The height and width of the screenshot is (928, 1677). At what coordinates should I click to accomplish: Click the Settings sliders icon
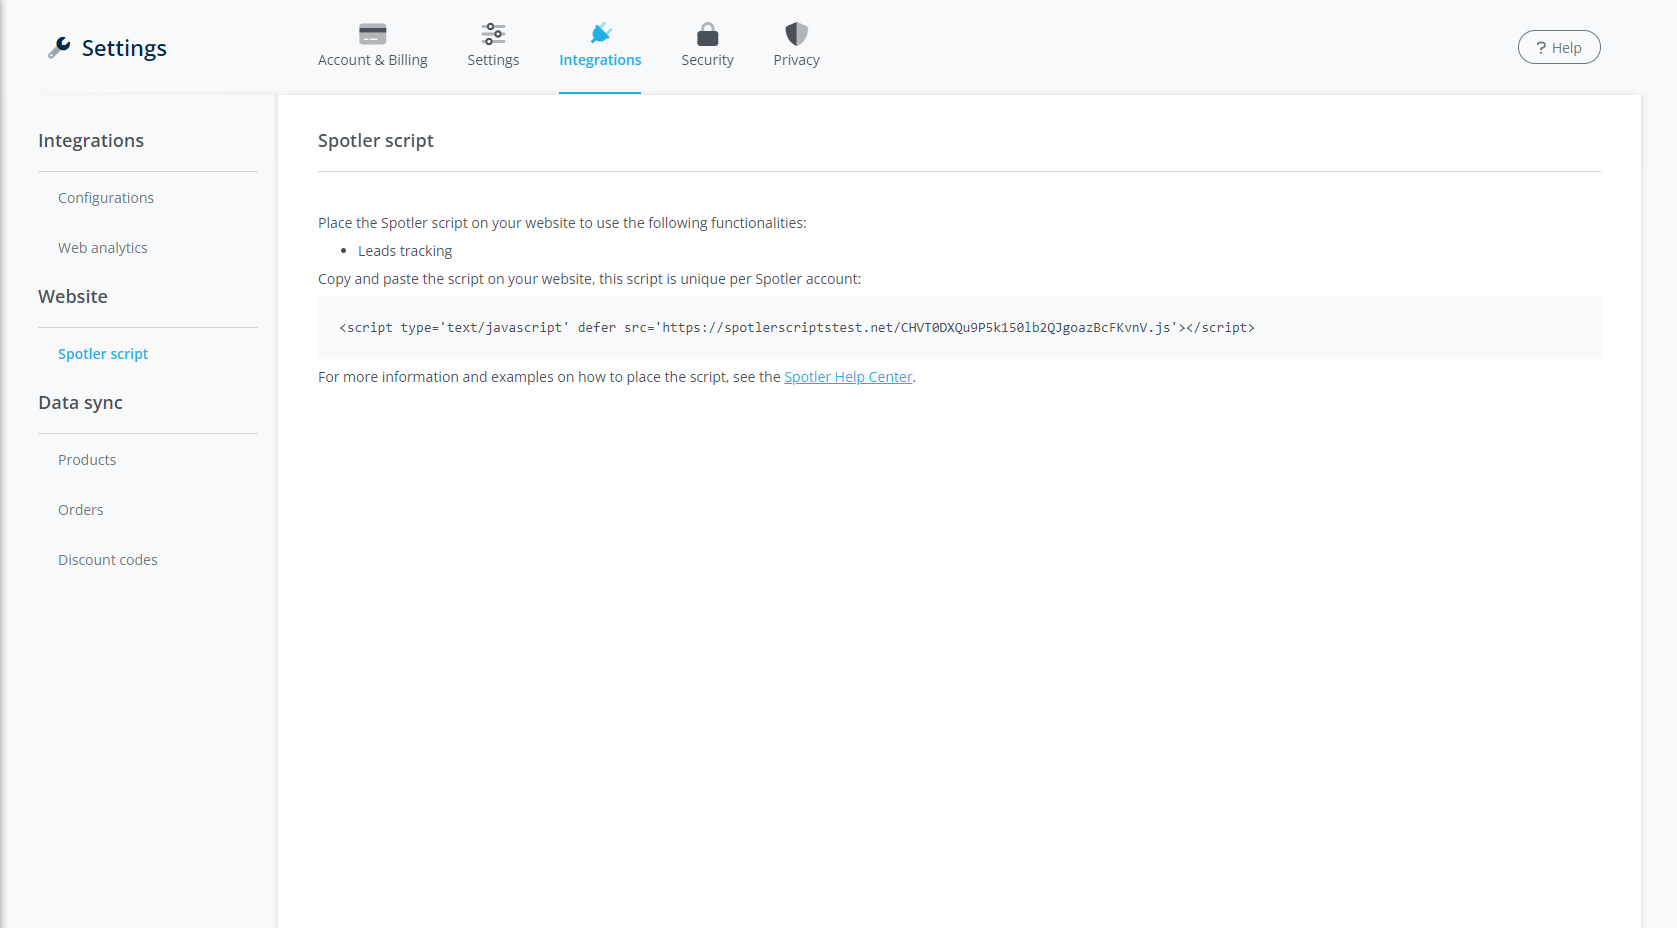(493, 34)
